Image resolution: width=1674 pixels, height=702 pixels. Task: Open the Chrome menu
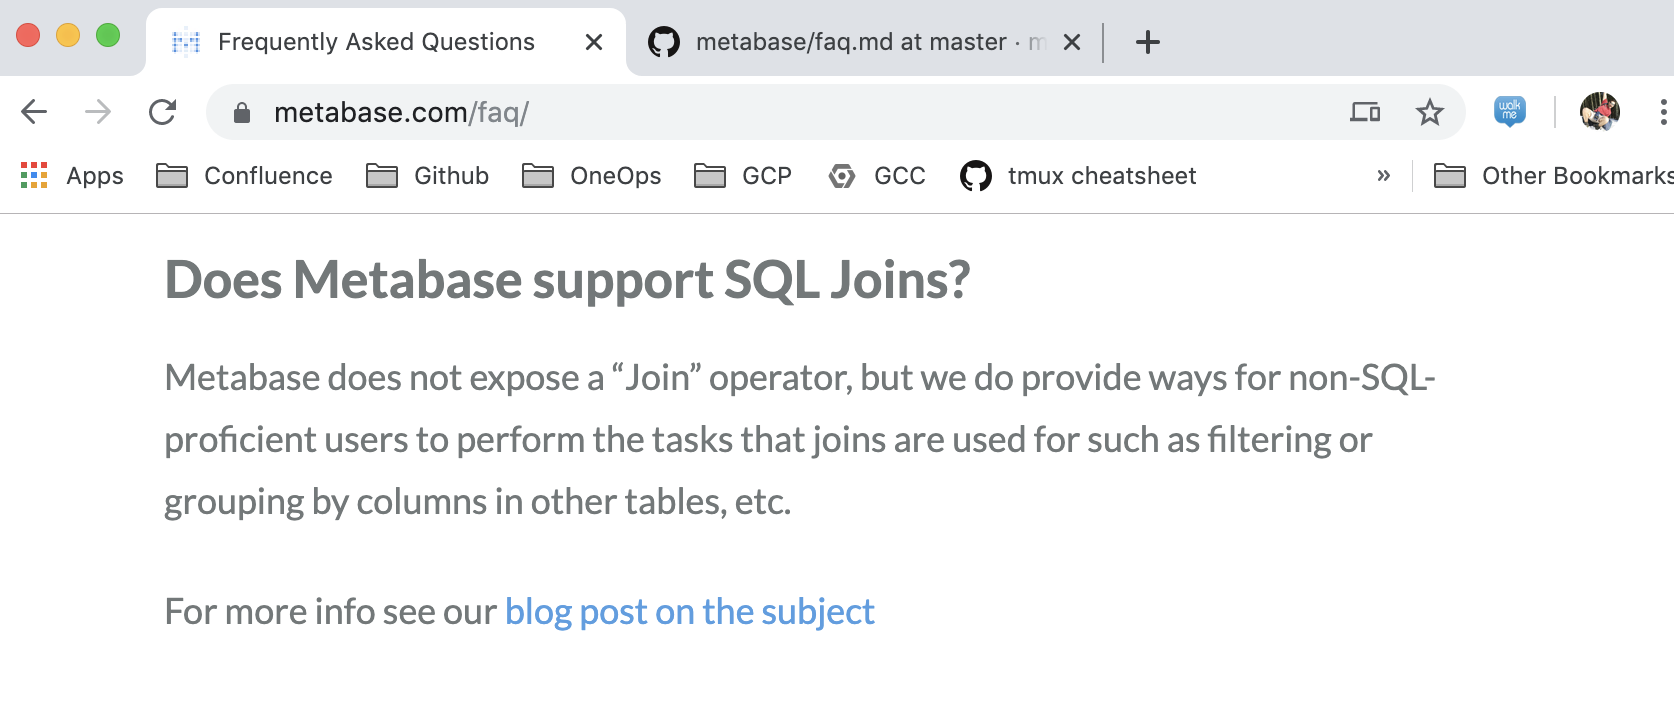click(x=1661, y=112)
